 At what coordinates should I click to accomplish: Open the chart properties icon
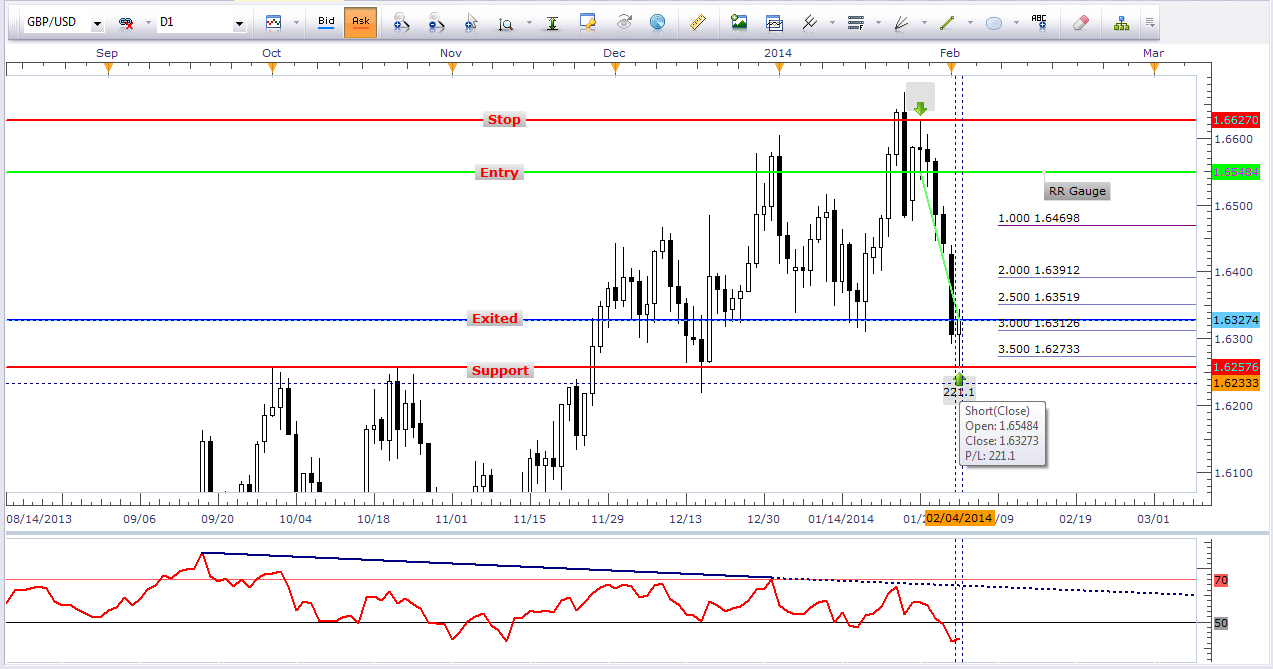click(588, 22)
